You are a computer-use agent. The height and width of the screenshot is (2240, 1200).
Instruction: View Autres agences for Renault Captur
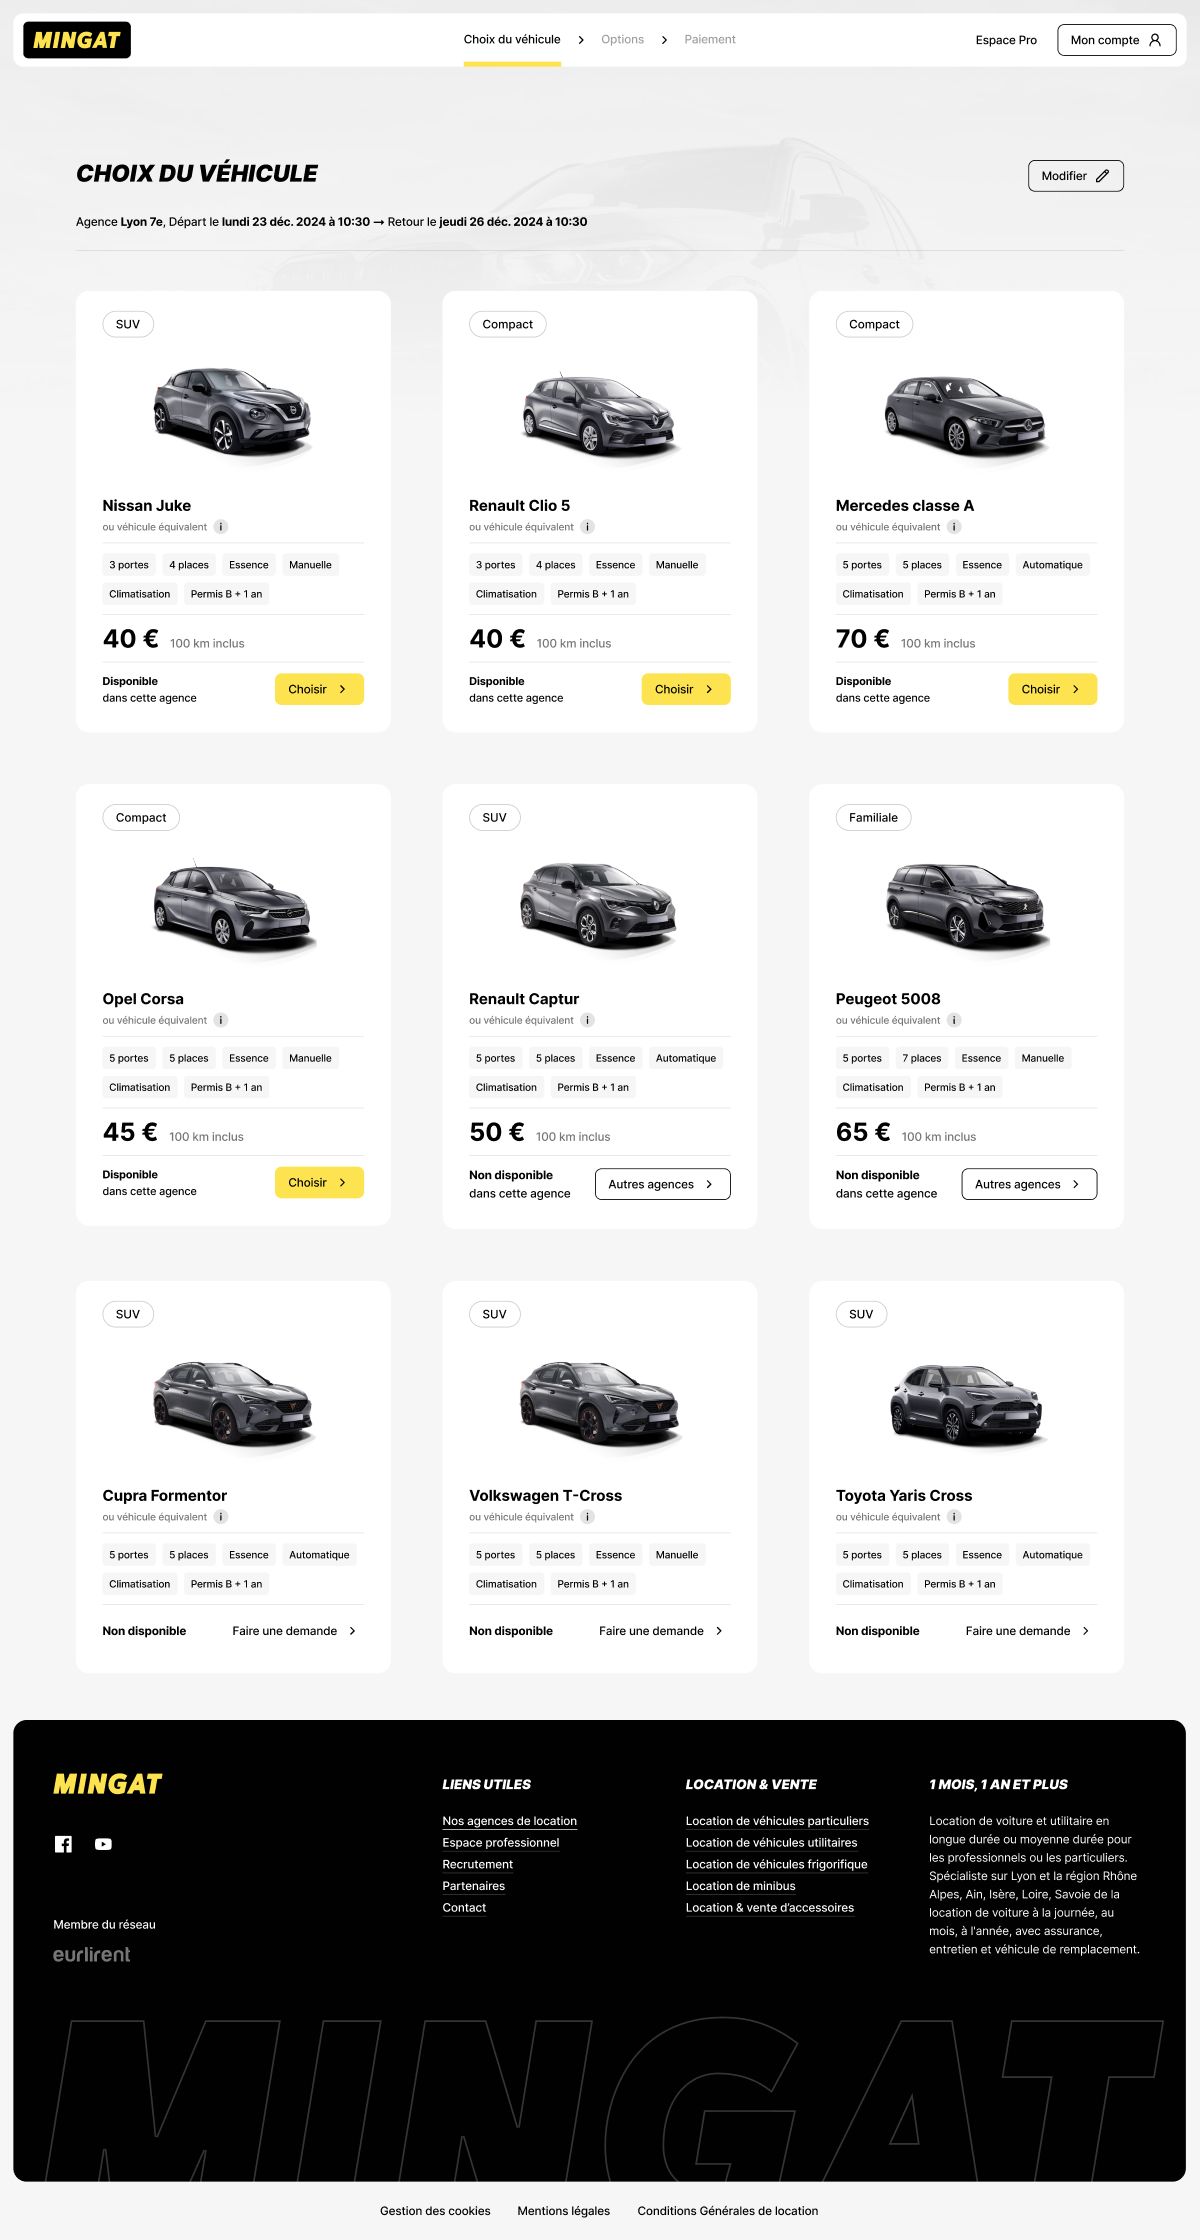[x=662, y=1184]
